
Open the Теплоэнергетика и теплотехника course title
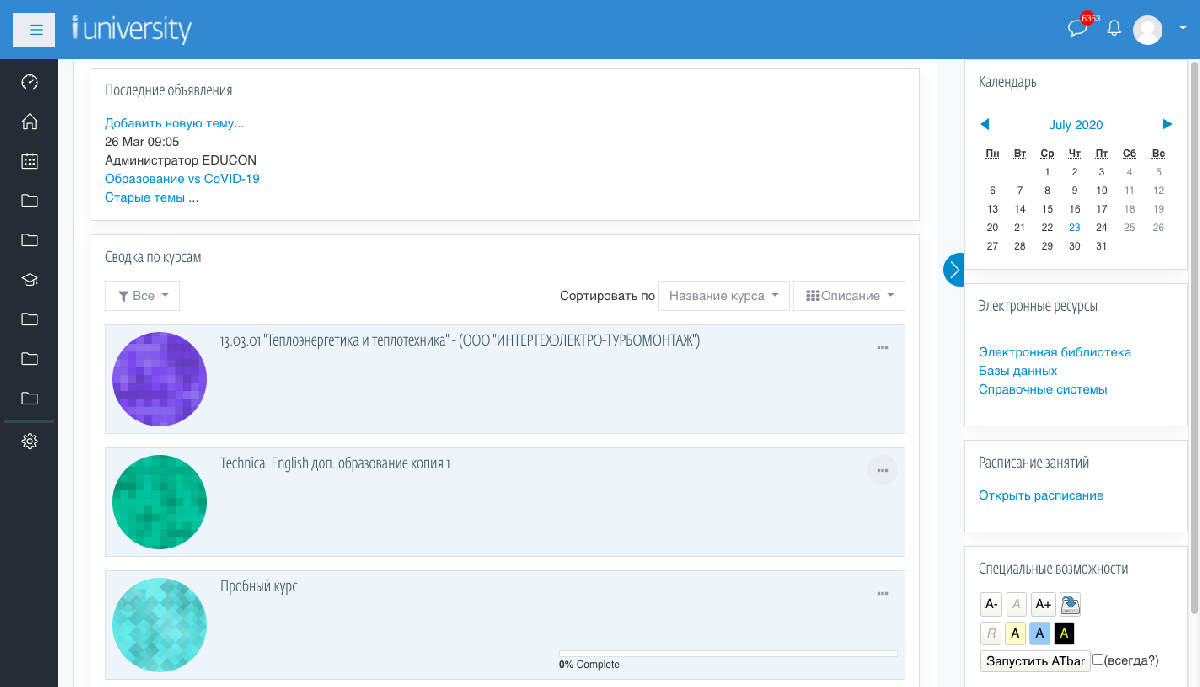pos(460,341)
